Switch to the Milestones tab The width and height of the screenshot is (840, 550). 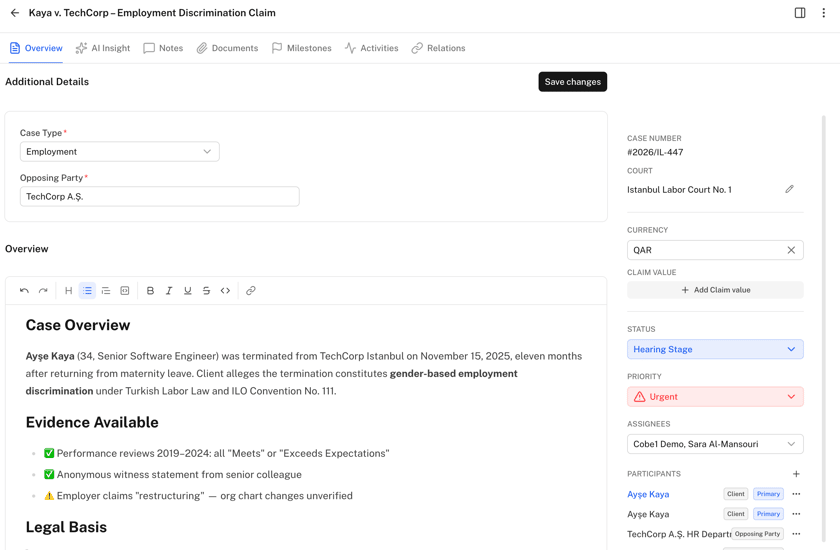pyautogui.click(x=302, y=48)
